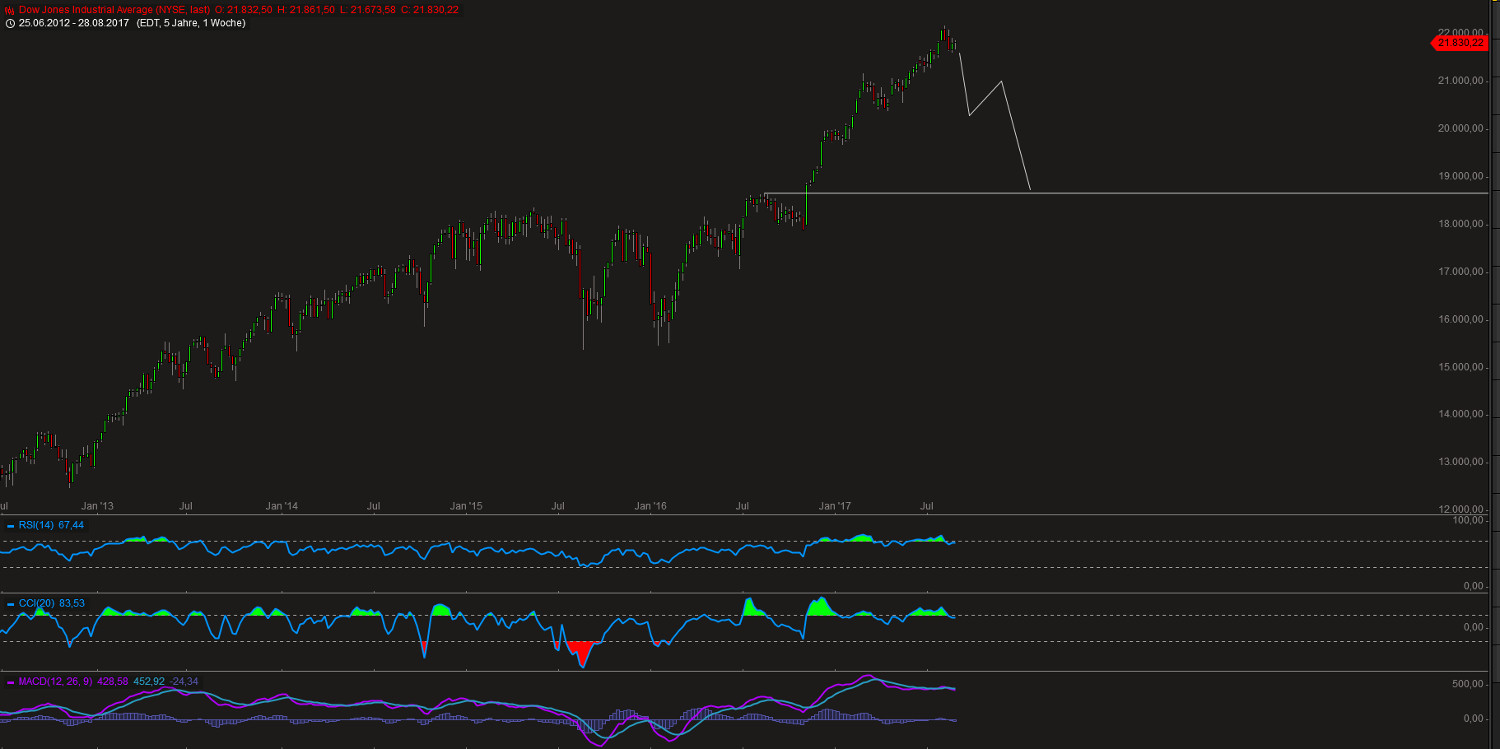Click the high value H: 21.861,50
The height and width of the screenshot is (749, 1500).
click(x=306, y=9)
